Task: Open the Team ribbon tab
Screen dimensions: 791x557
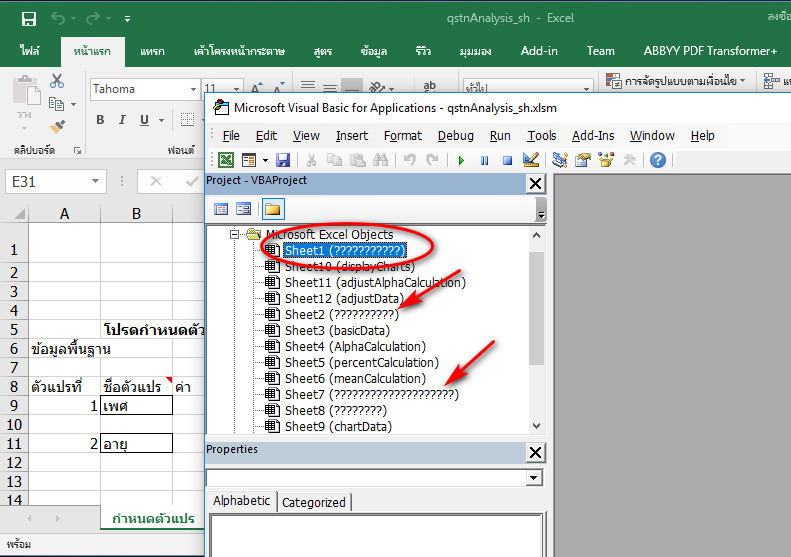Action: tap(600, 51)
